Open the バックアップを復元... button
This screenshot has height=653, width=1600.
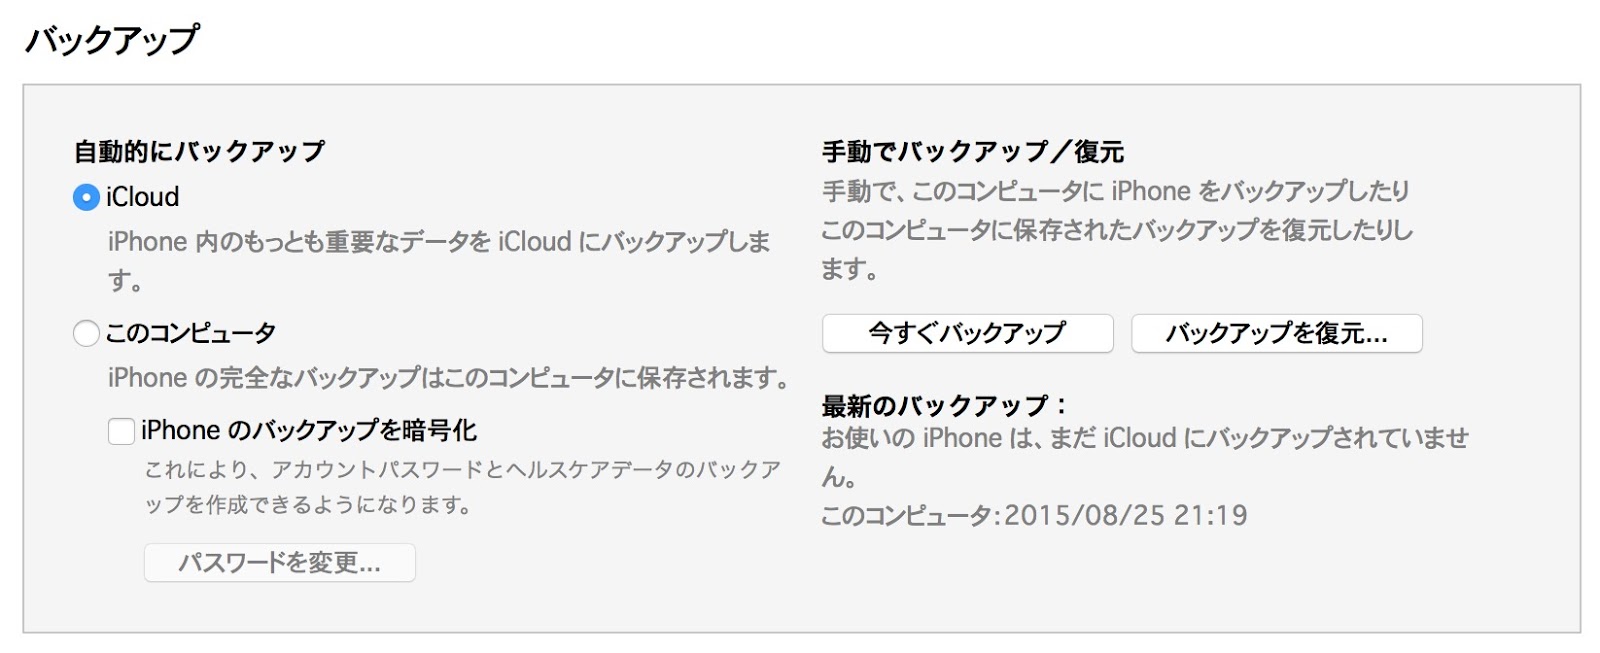1276,333
